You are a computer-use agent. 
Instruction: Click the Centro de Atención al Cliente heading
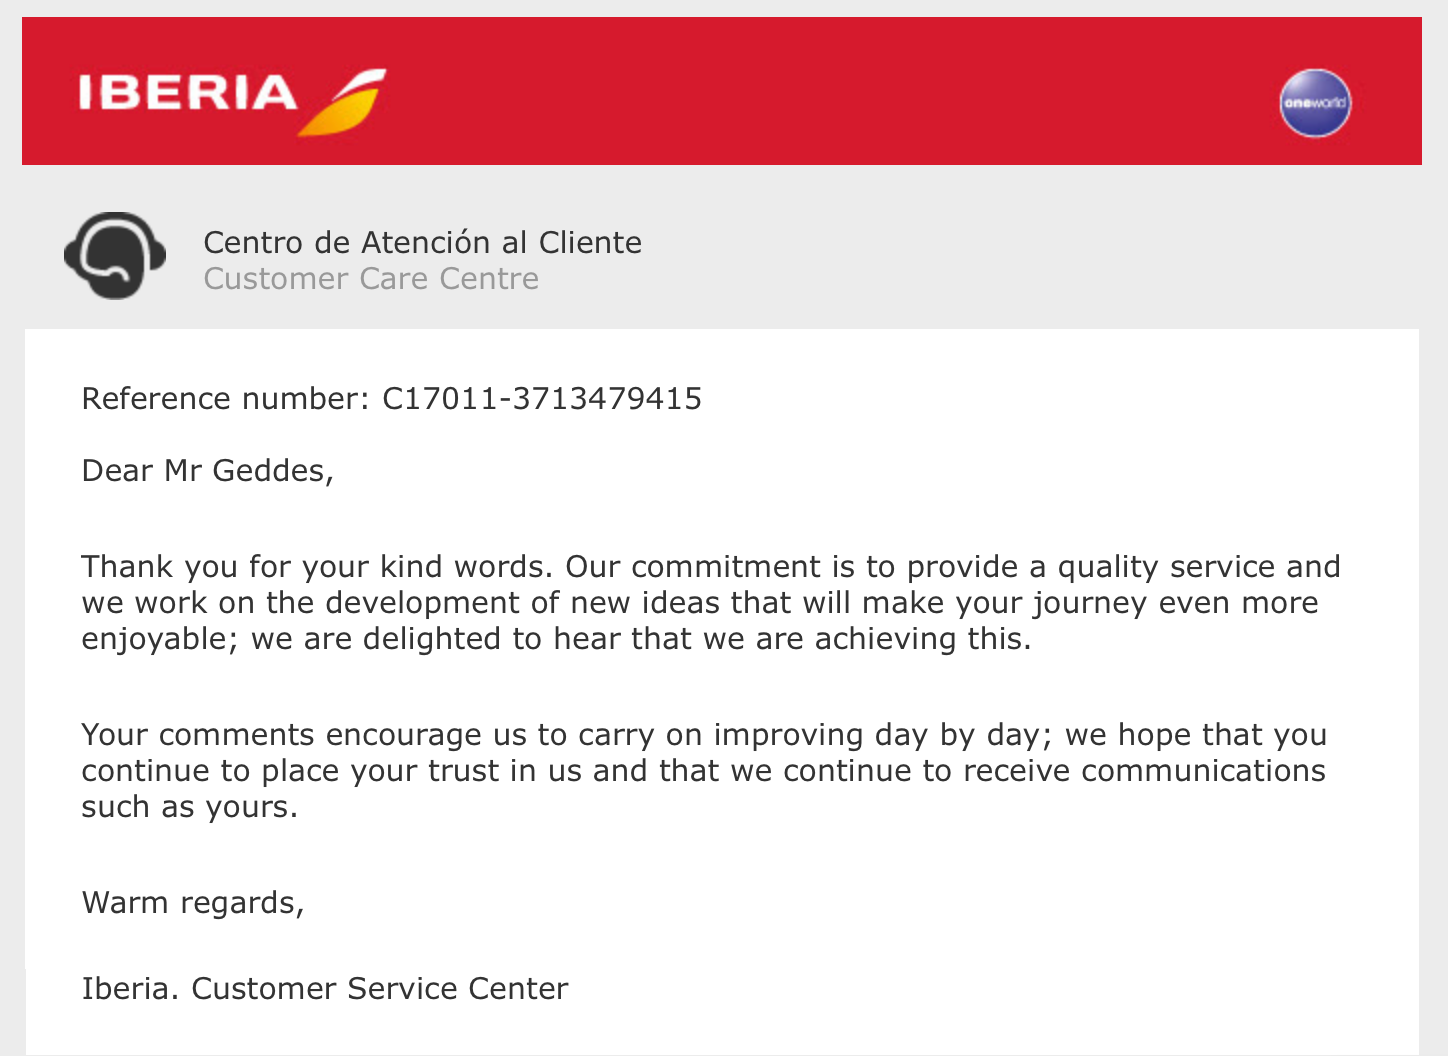(x=422, y=242)
